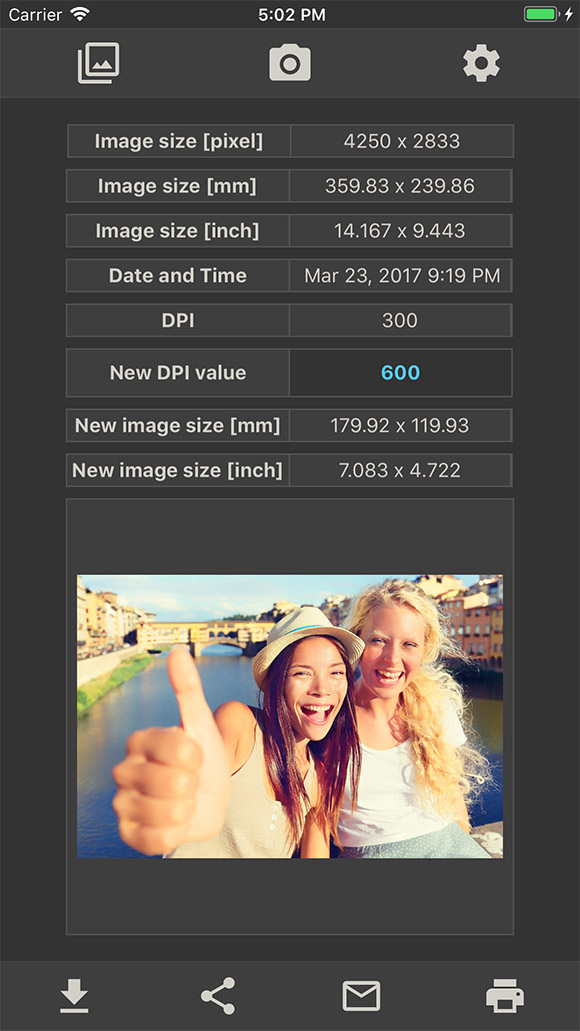Tap the Image size [pixel] label
580x1031 pixels.
[179, 141]
